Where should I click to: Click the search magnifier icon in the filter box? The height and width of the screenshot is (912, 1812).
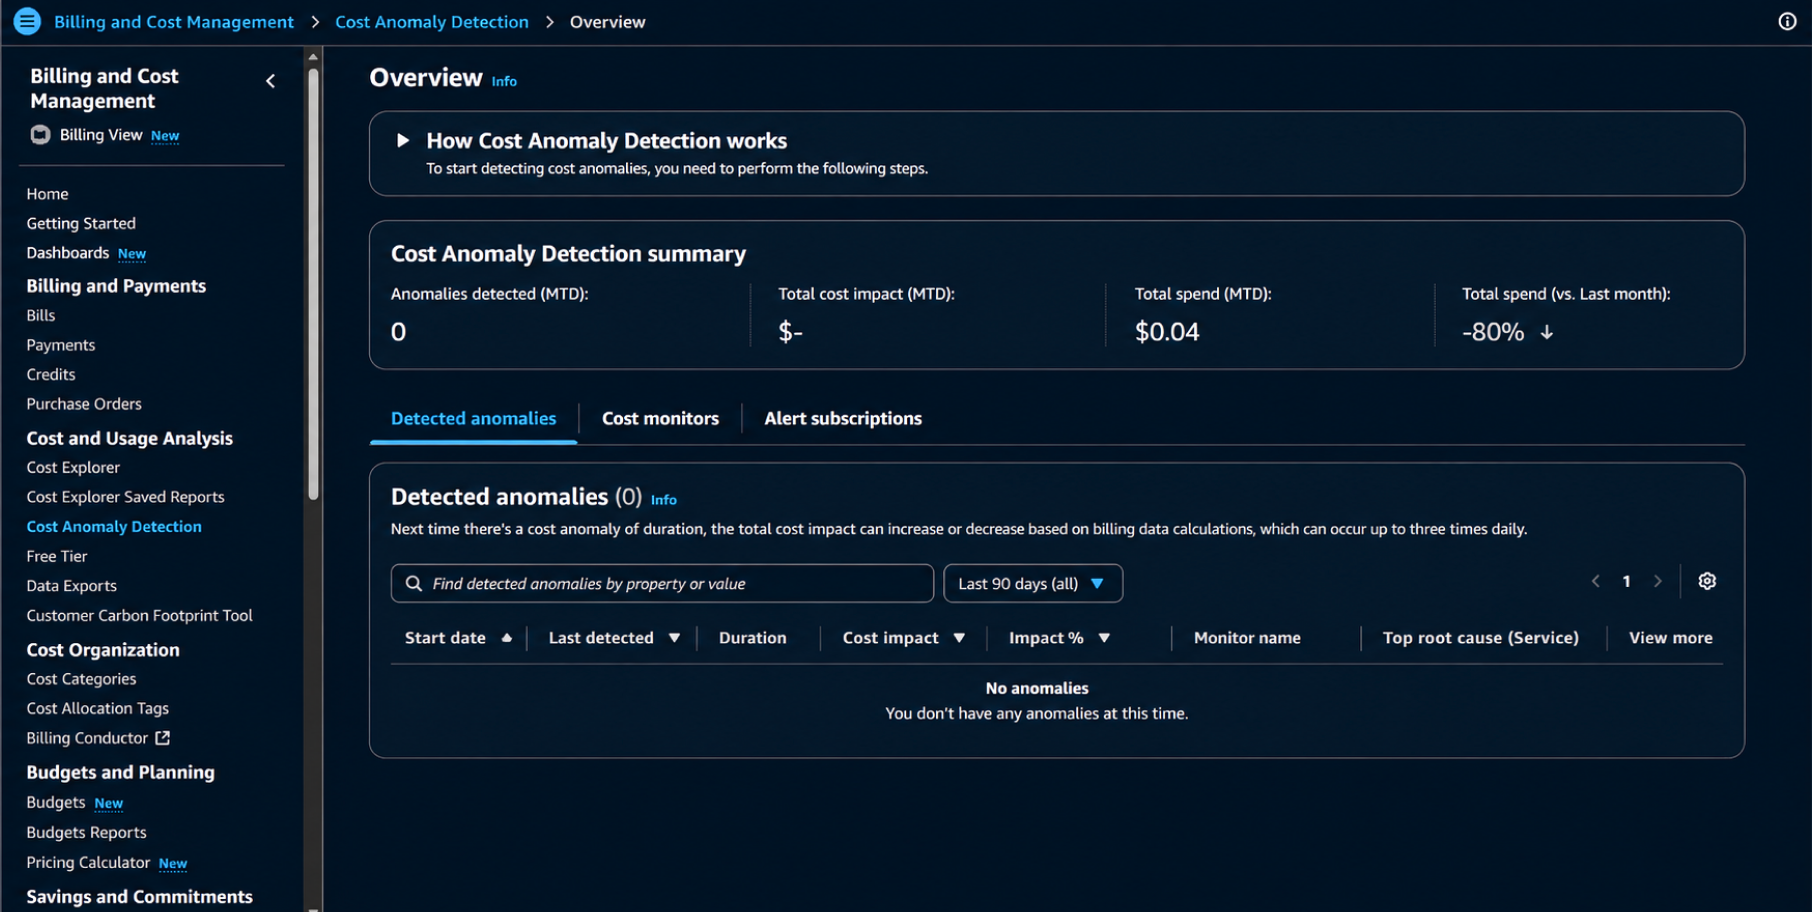413,583
